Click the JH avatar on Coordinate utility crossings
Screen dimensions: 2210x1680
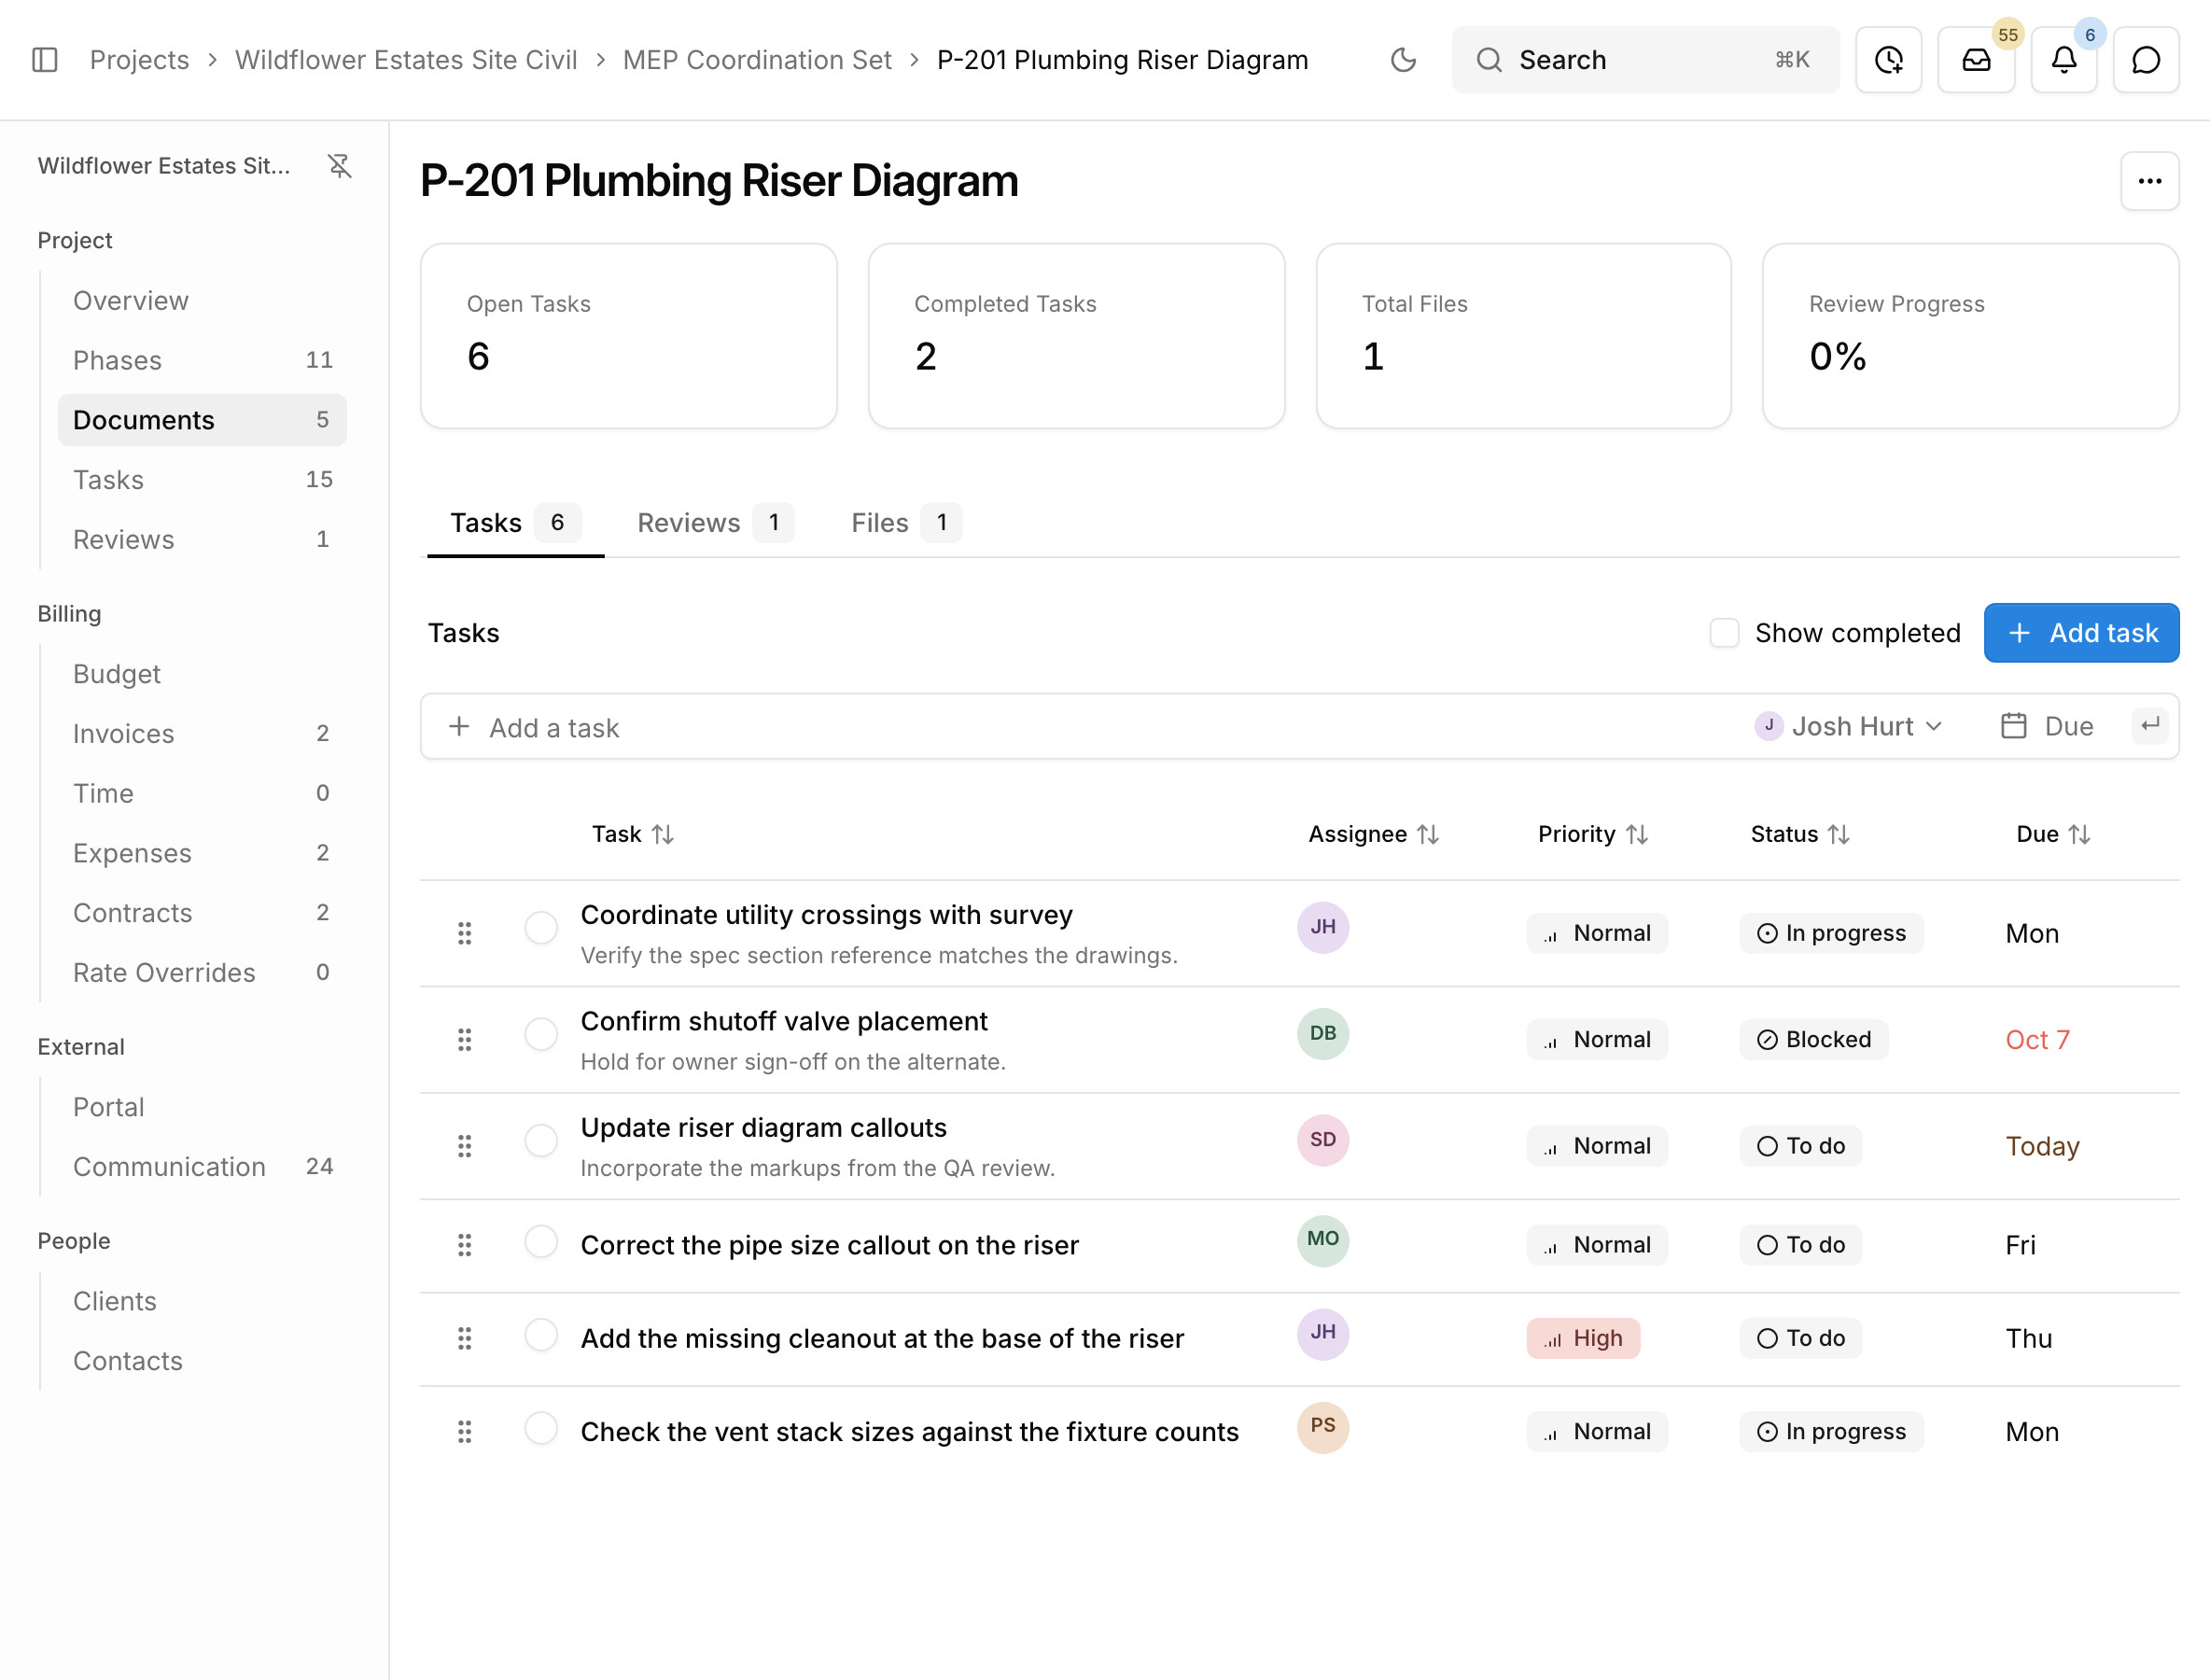(1323, 927)
